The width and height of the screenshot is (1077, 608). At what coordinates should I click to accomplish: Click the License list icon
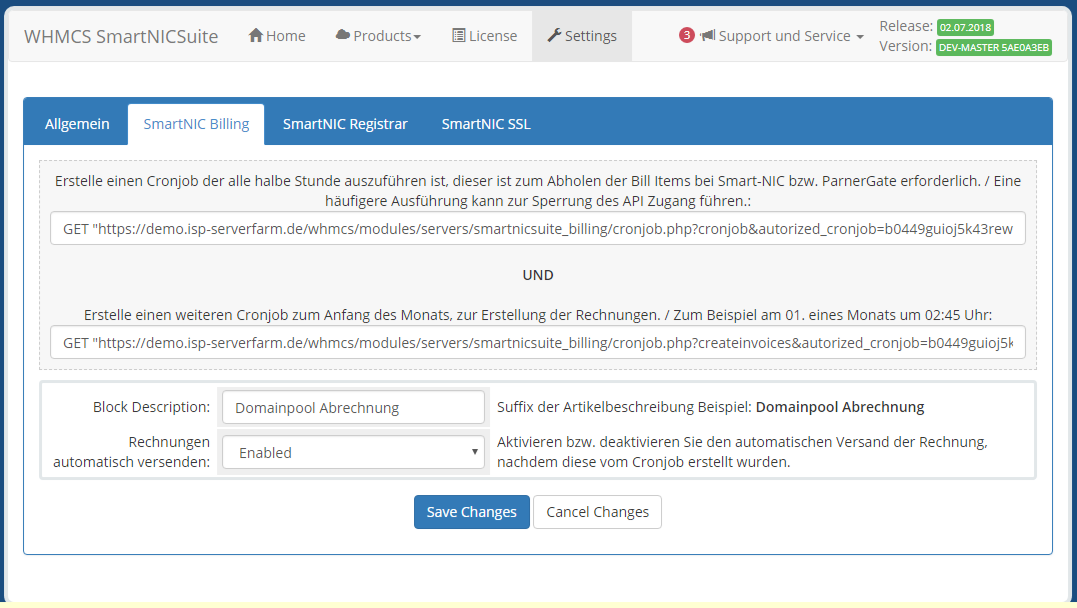458,36
